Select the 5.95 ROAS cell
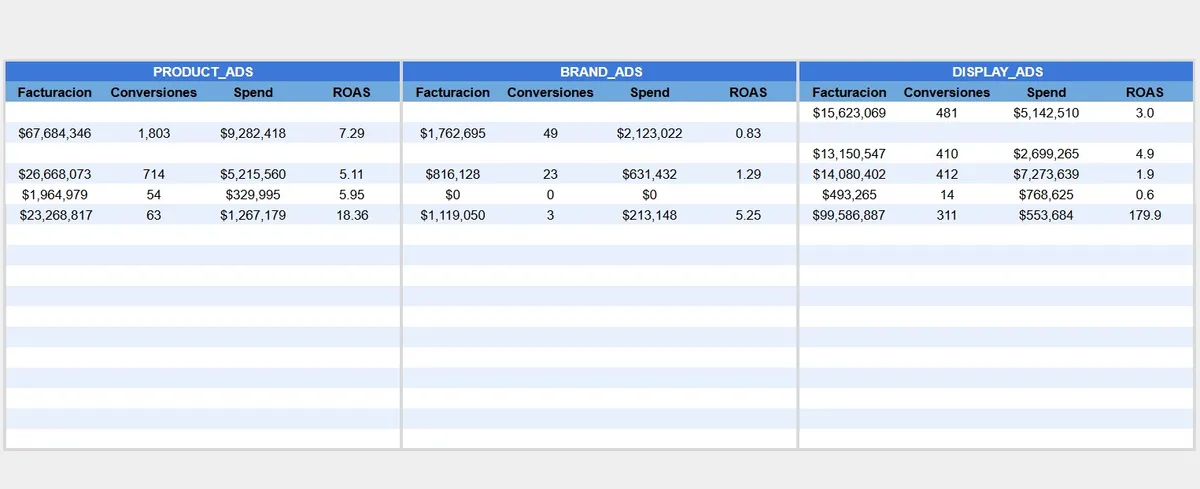The image size is (1200, 489). [352, 194]
